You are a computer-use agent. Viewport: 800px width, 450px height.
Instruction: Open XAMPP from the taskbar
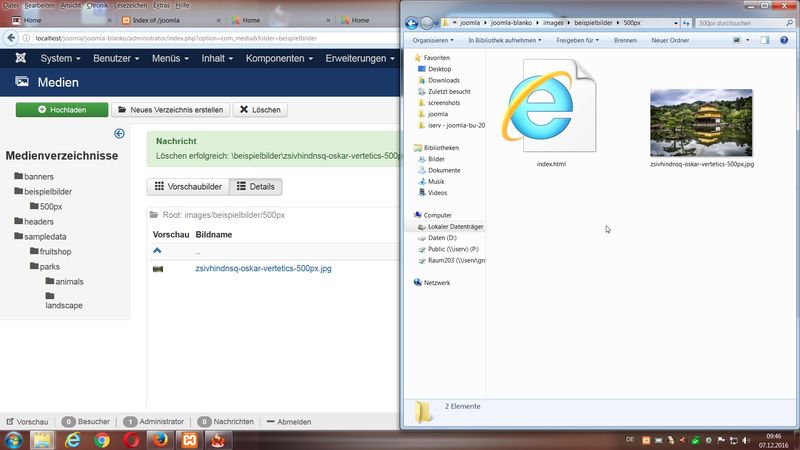click(189, 440)
